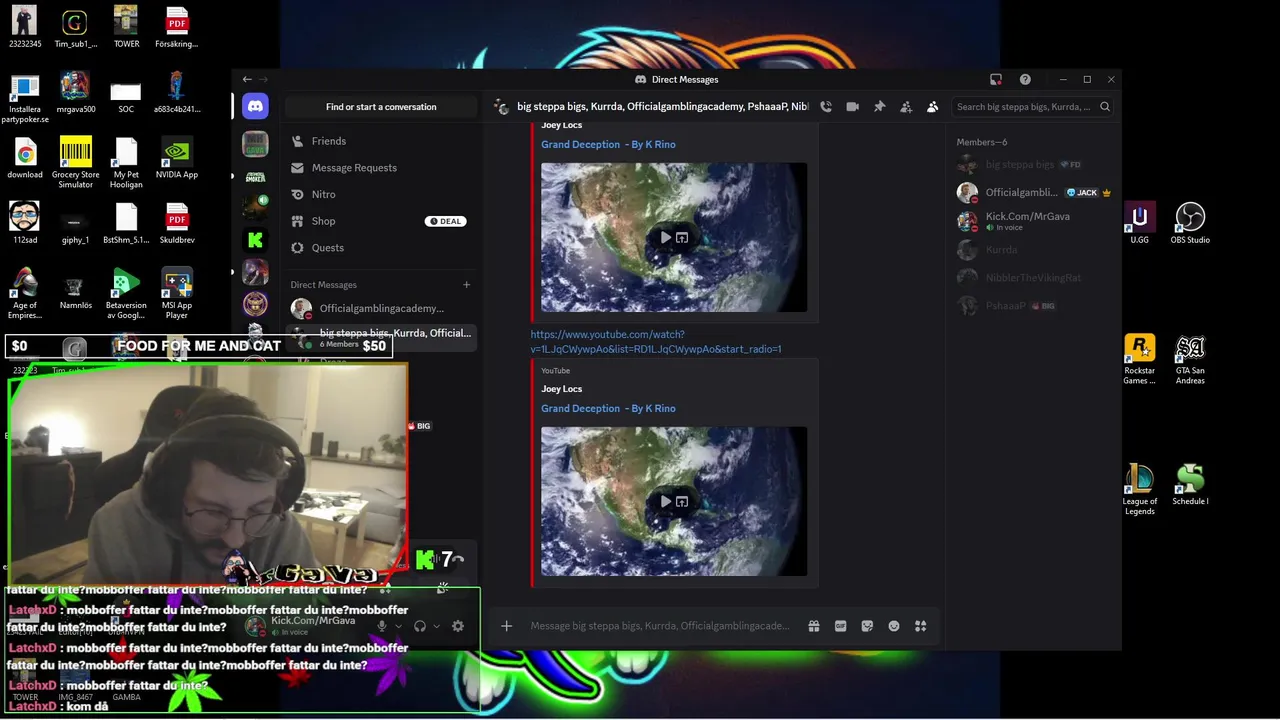Image resolution: width=1280 pixels, height=720 pixels.
Task: Click the message input field
Action: click(x=660, y=626)
